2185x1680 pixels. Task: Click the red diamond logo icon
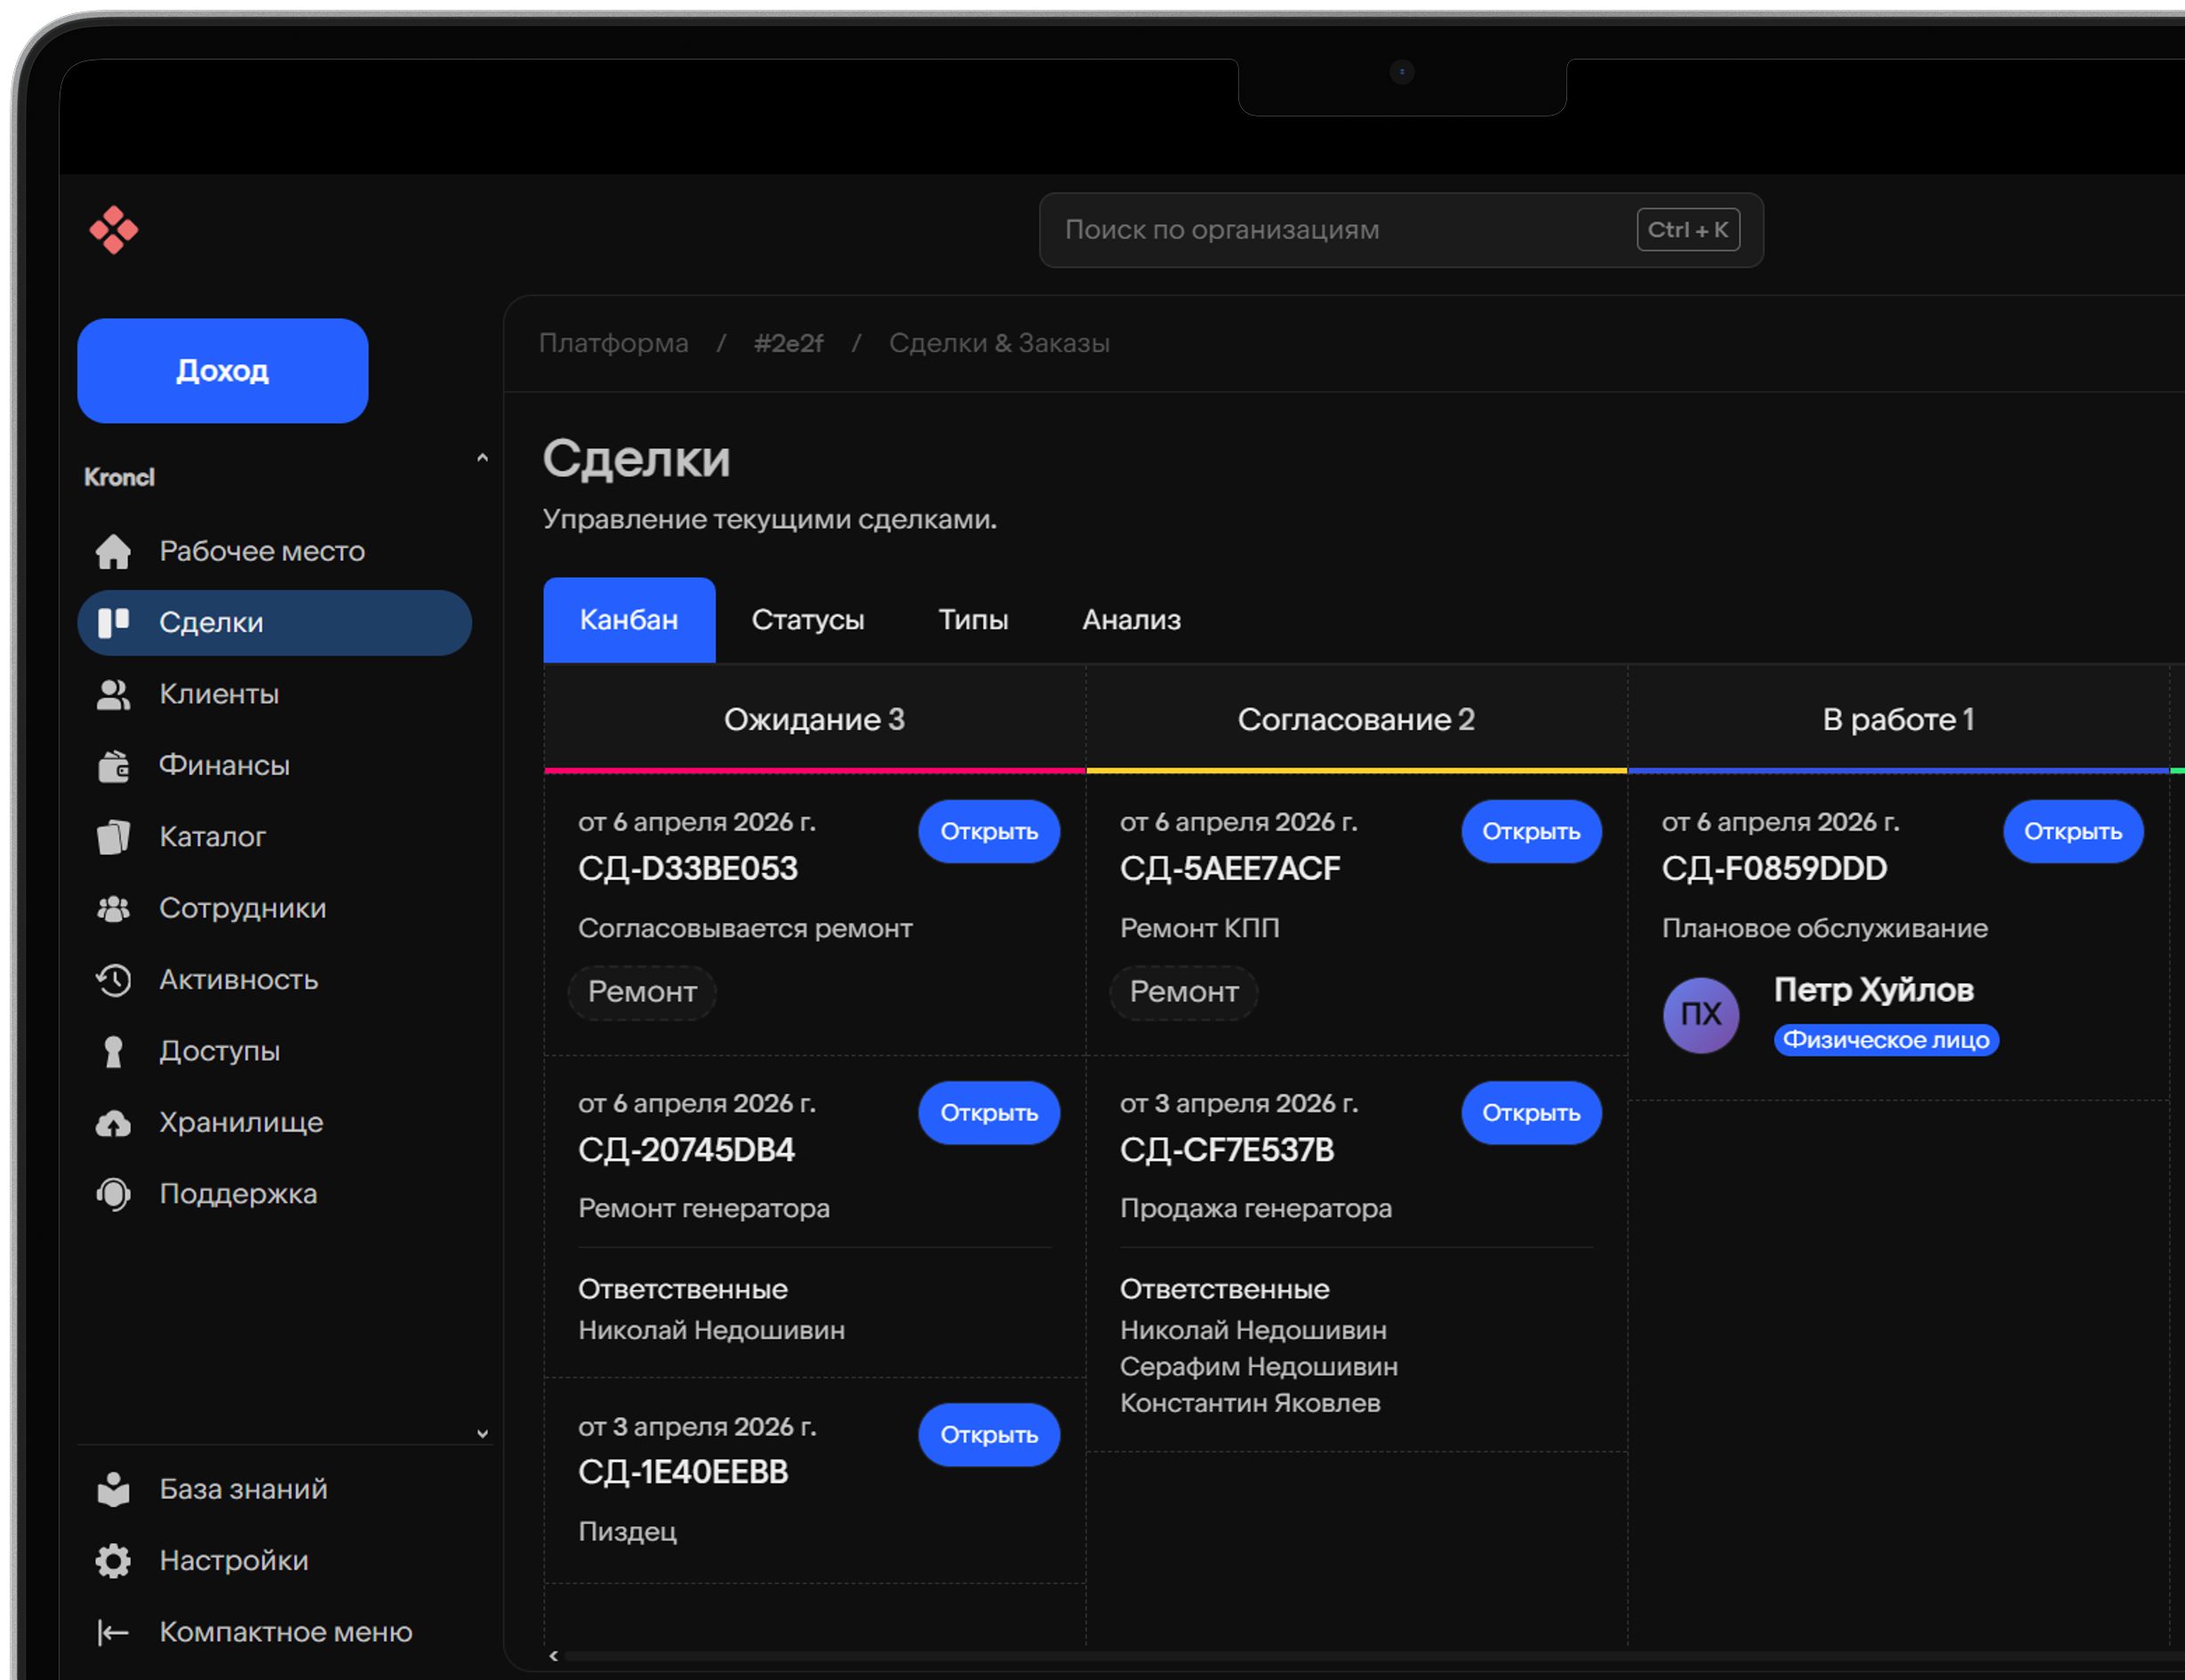(x=114, y=230)
